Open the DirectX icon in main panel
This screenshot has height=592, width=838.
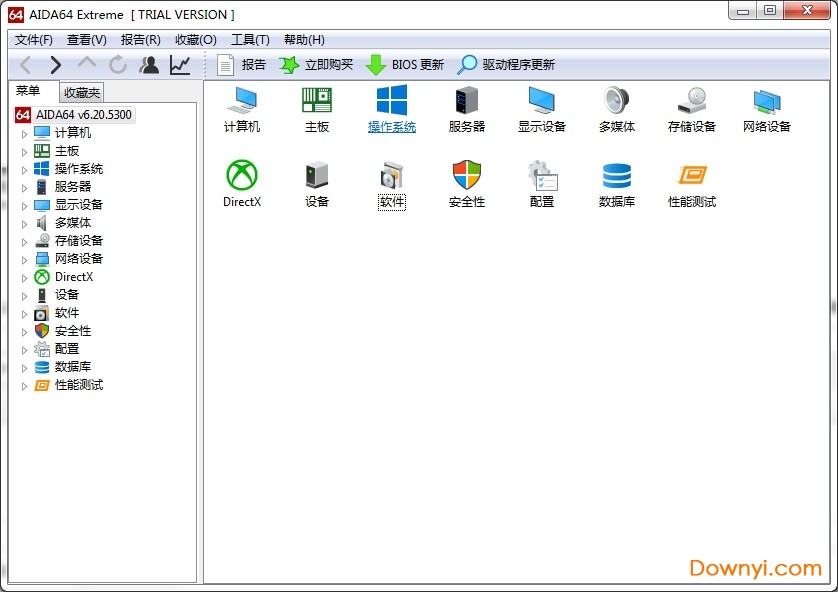(x=242, y=176)
